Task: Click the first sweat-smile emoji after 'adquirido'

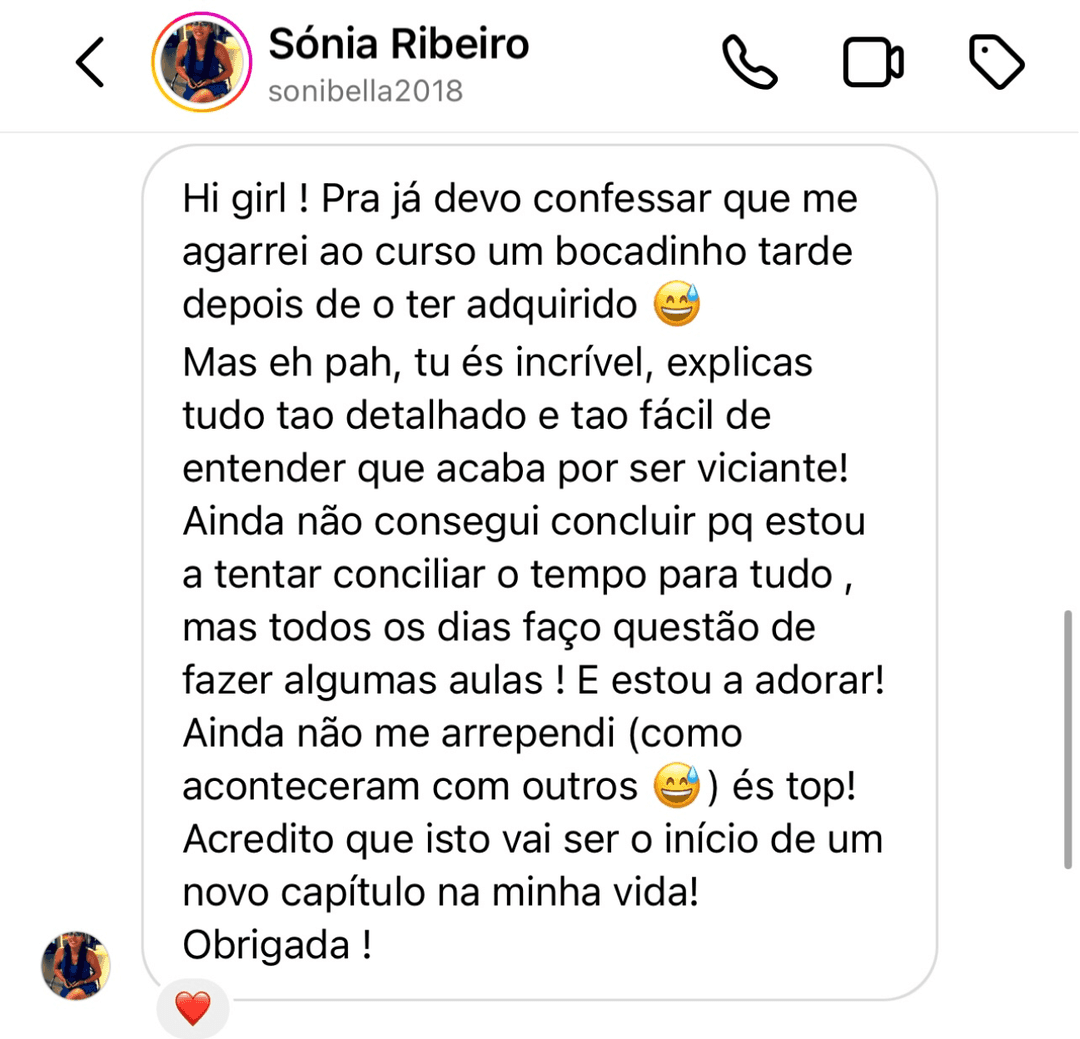Action: pyautogui.click(x=676, y=306)
